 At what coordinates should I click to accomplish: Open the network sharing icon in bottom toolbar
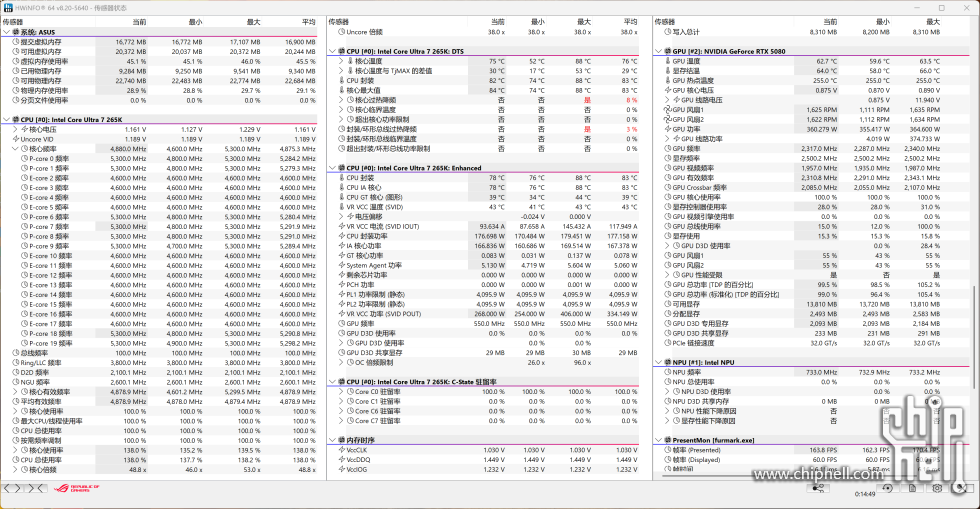818,488
